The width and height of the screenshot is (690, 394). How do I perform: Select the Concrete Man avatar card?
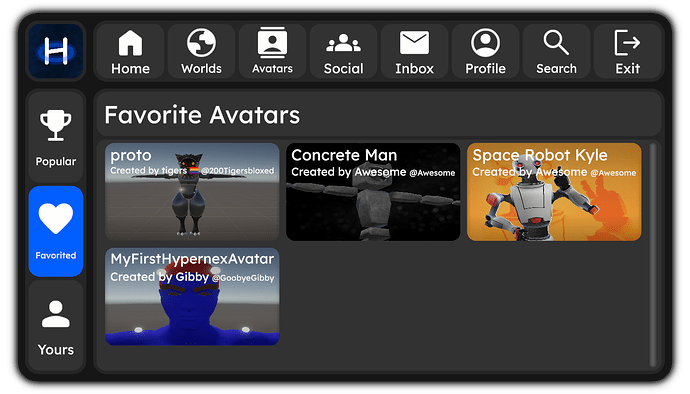pyautogui.click(x=373, y=191)
